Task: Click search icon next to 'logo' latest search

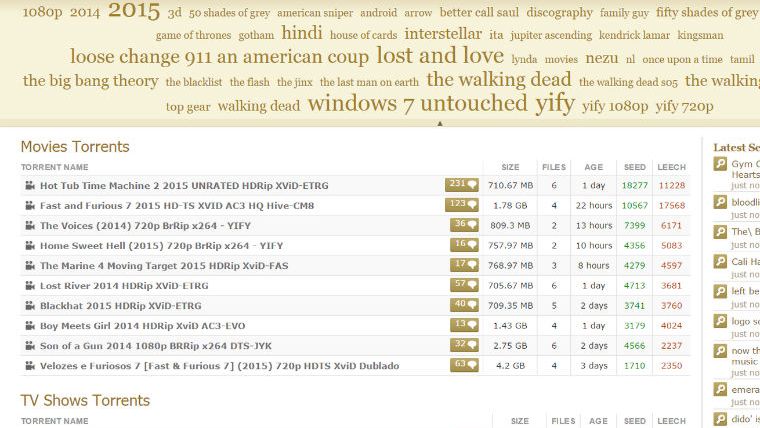Action: click(x=720, y=321)
